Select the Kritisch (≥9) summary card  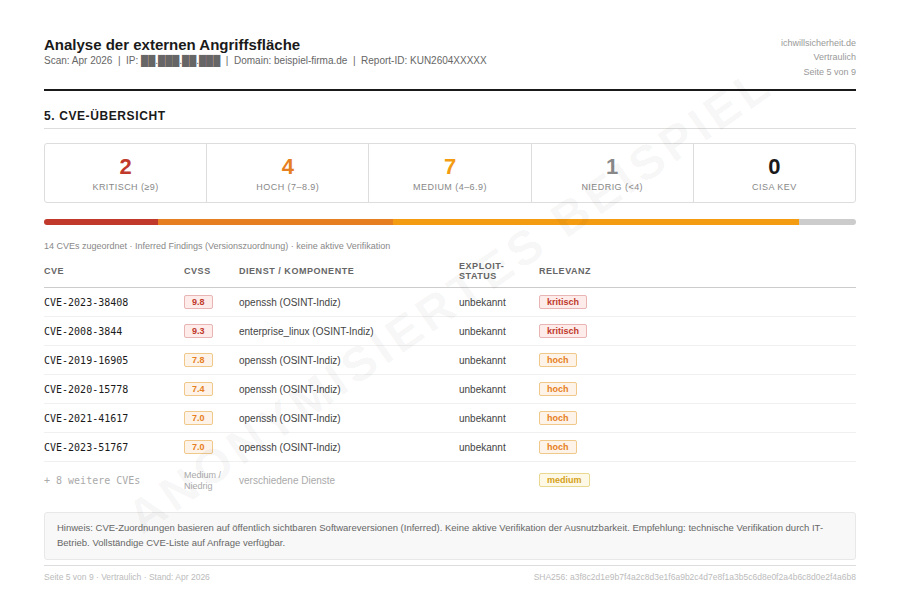click(x=125, y=173)
